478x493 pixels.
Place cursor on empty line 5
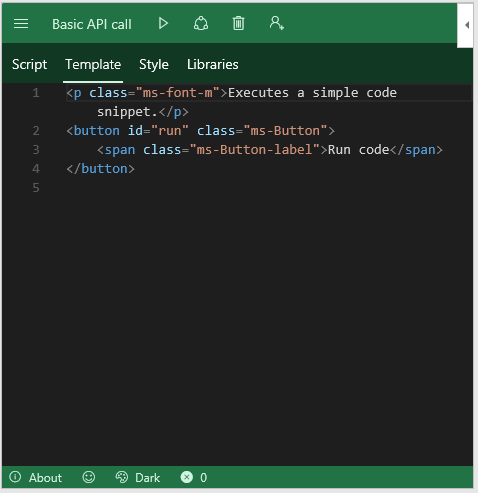(267, 188)
